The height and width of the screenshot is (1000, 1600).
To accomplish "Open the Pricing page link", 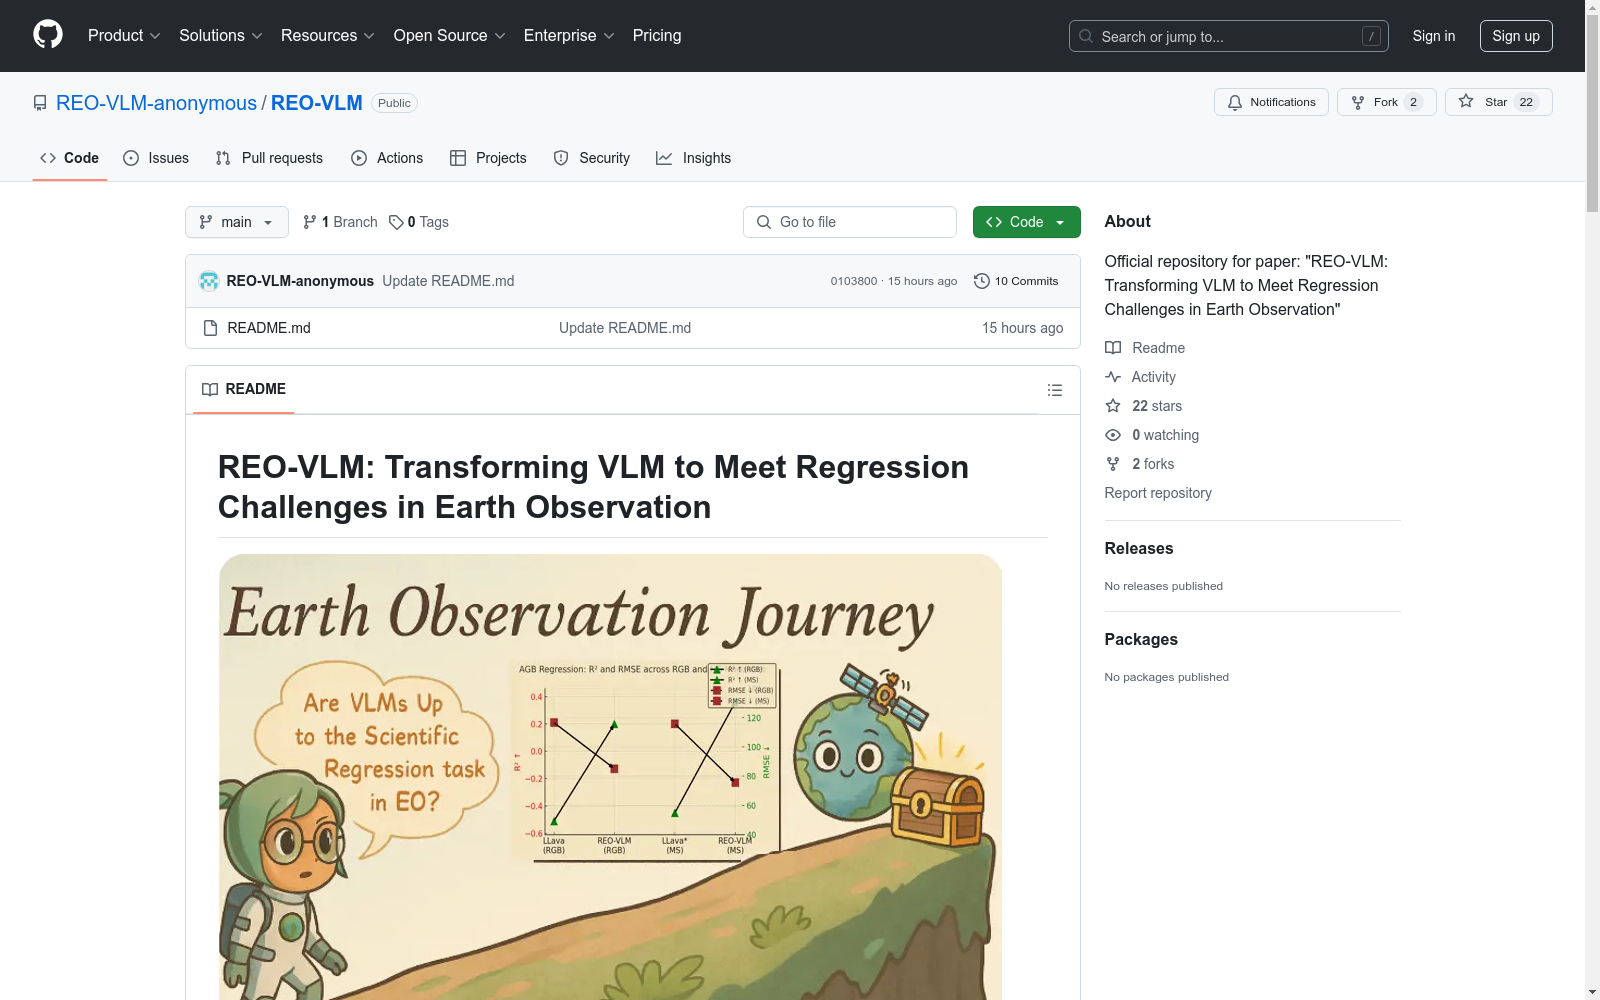I will 657,35.
